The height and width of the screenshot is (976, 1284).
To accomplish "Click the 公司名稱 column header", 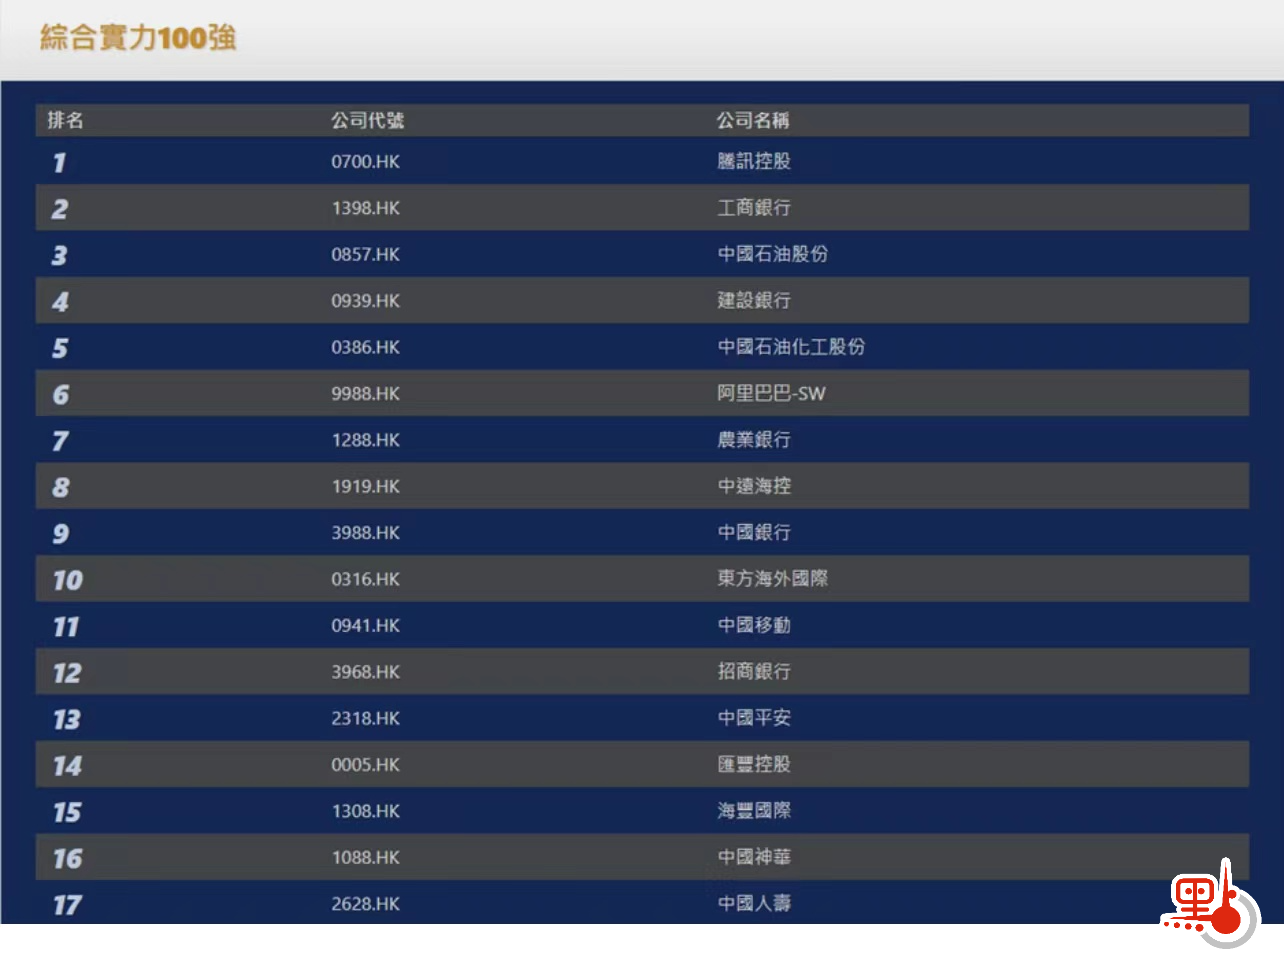I will [752, 120].
